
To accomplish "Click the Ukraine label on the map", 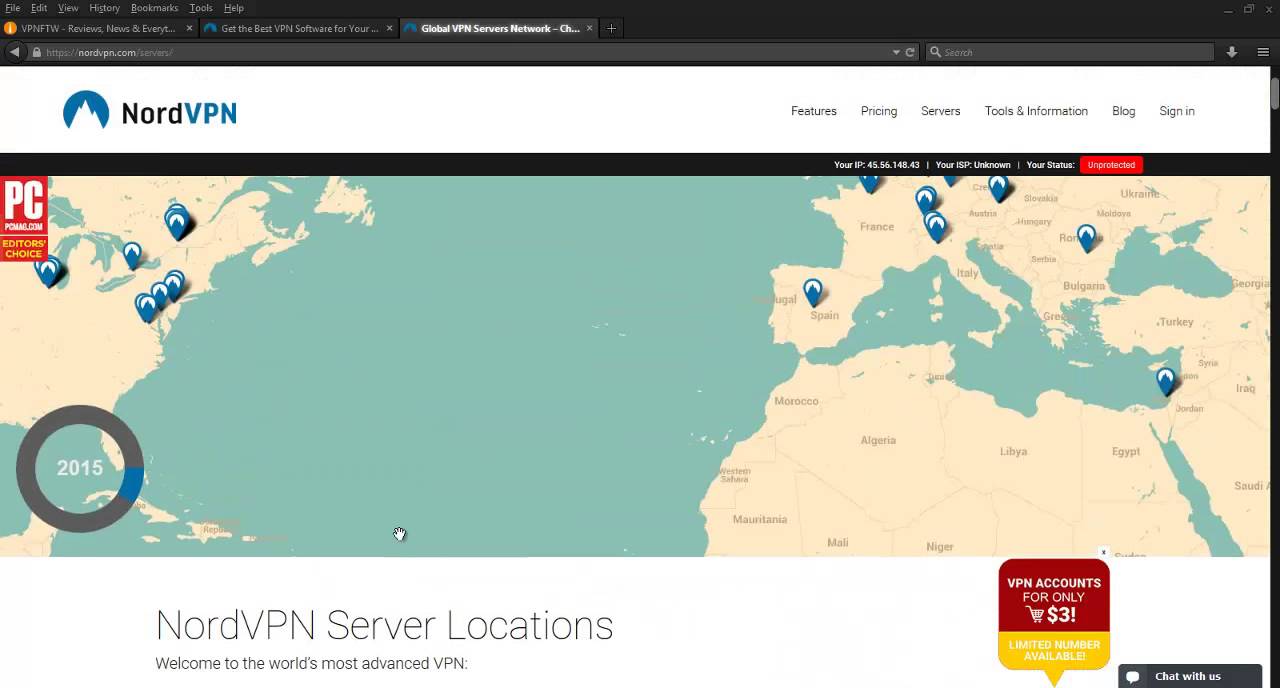I will [x=1140, y=194].
